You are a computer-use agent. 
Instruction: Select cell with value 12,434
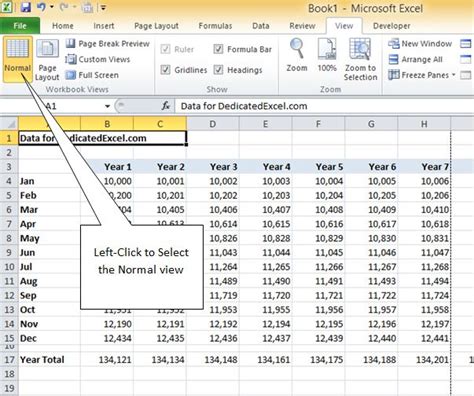pos(107,338)
